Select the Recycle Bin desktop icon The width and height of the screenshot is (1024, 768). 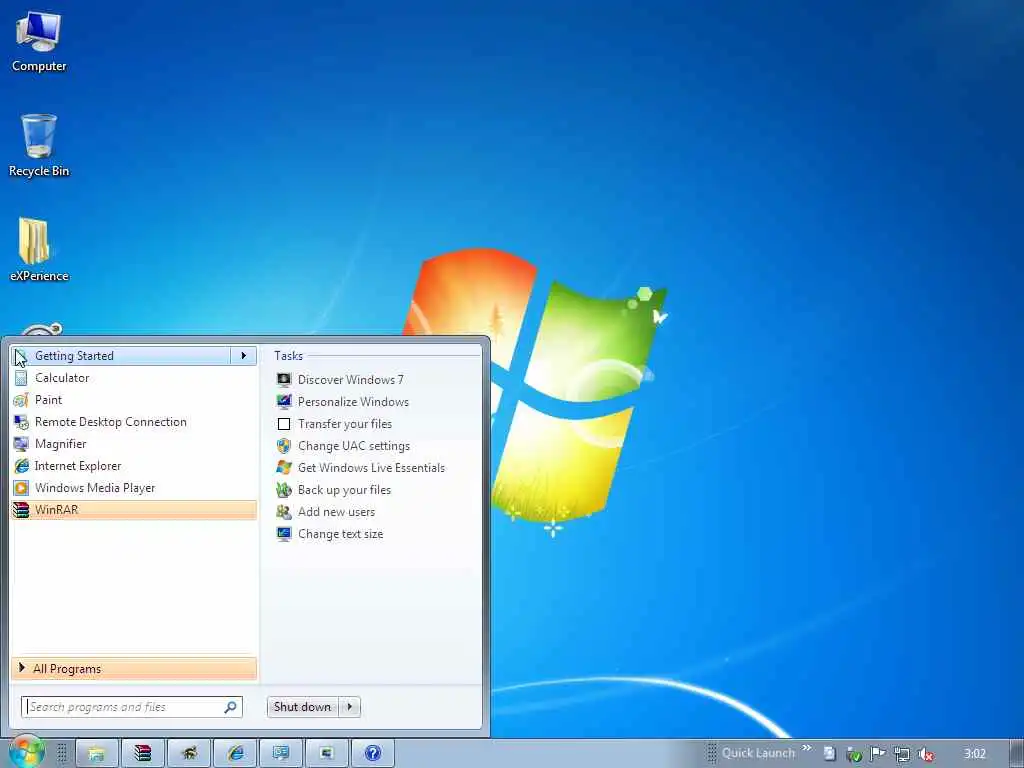39,145
